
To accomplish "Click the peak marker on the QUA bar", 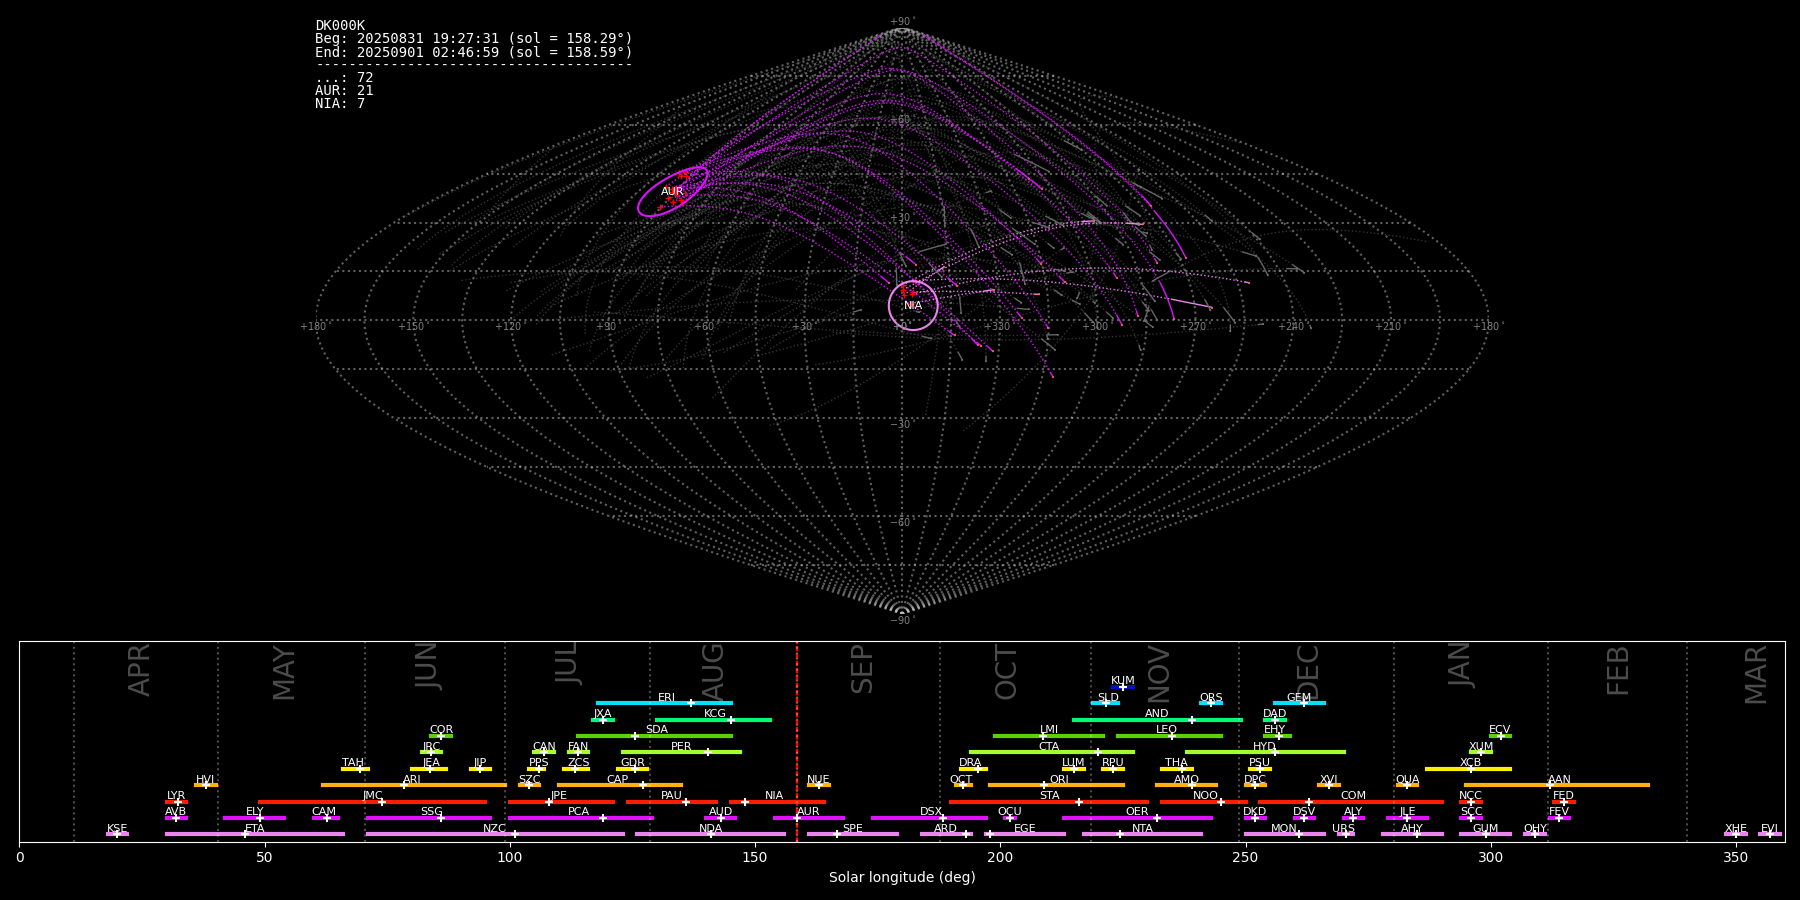I will (1407, 785).
